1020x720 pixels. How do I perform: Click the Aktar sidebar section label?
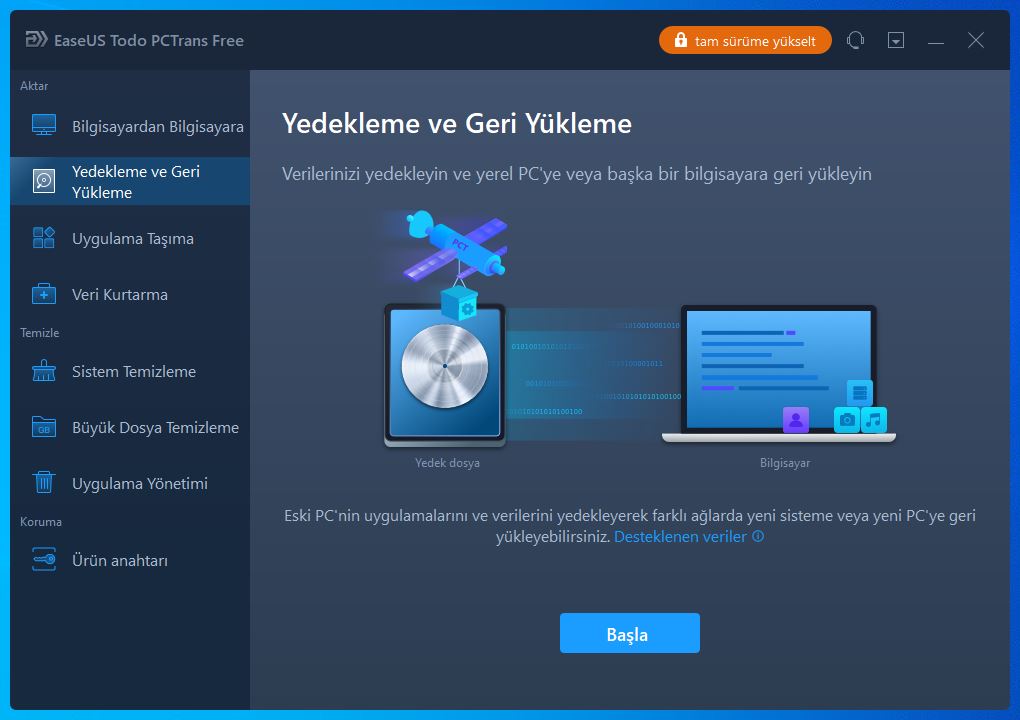[34, 86]
